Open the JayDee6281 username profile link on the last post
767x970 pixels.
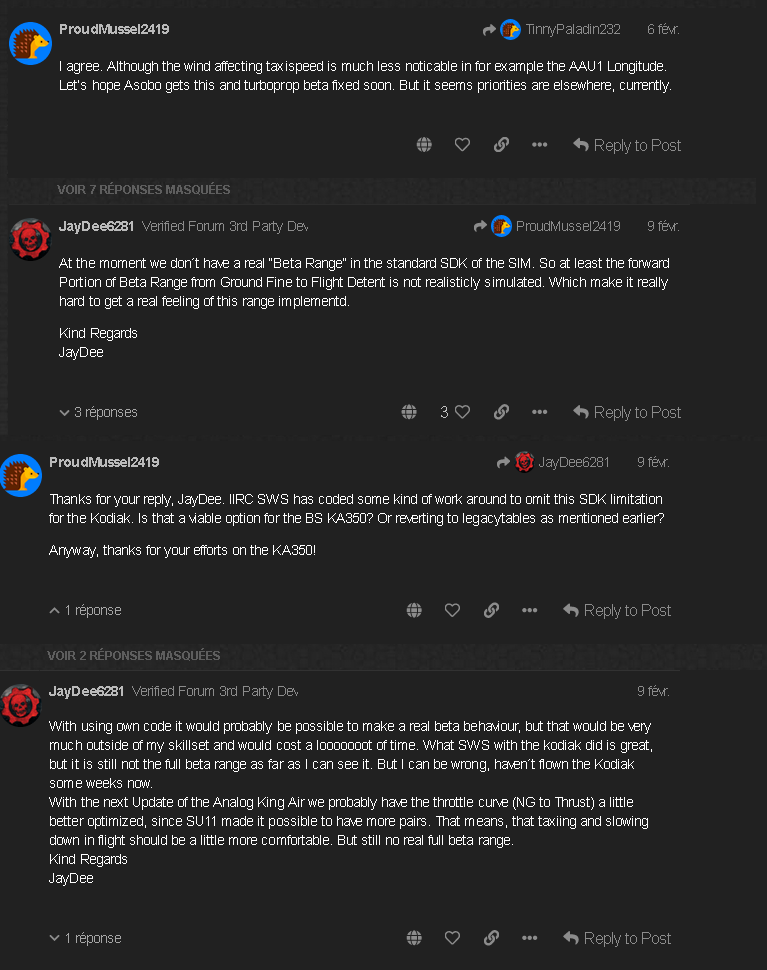(87, 691)
